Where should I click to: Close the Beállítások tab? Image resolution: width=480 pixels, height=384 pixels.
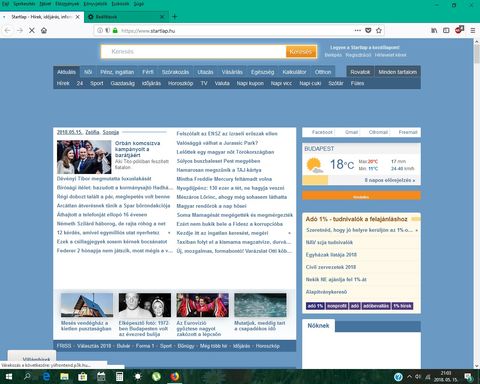[x=162, y=17]
